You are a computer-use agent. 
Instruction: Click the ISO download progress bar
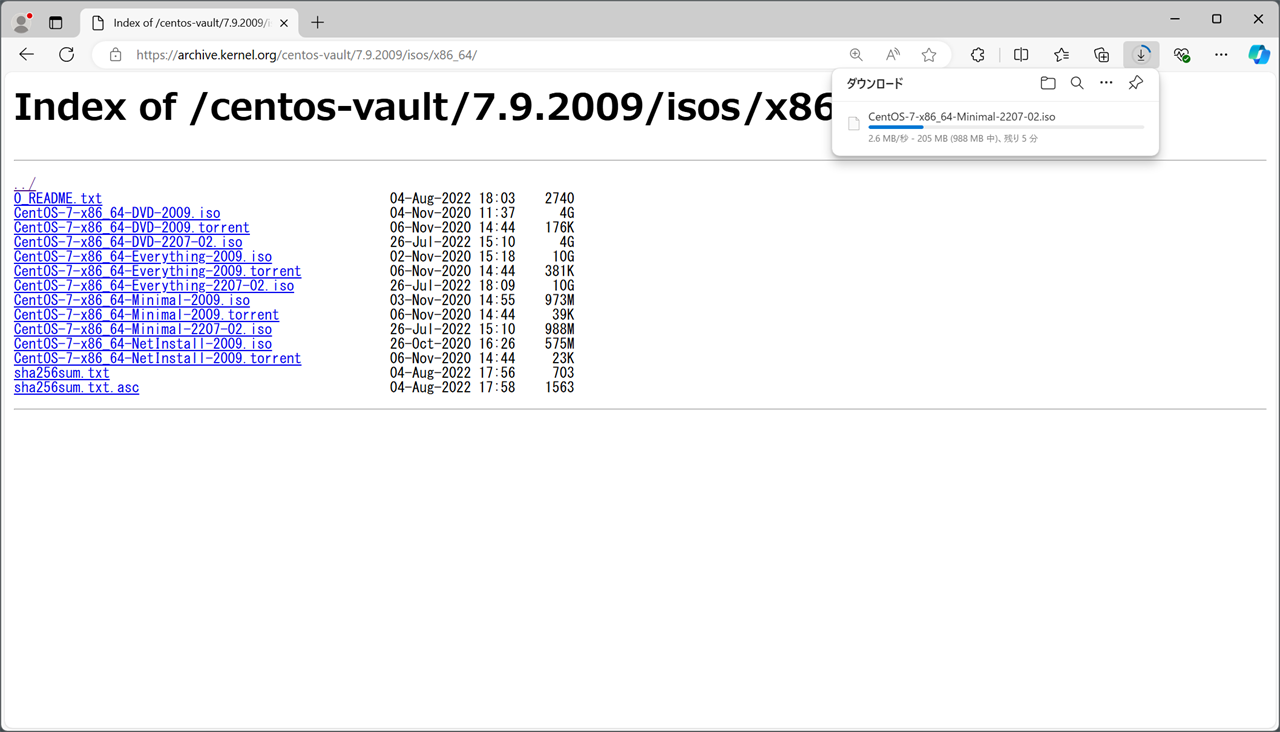tap(1005, 128)
